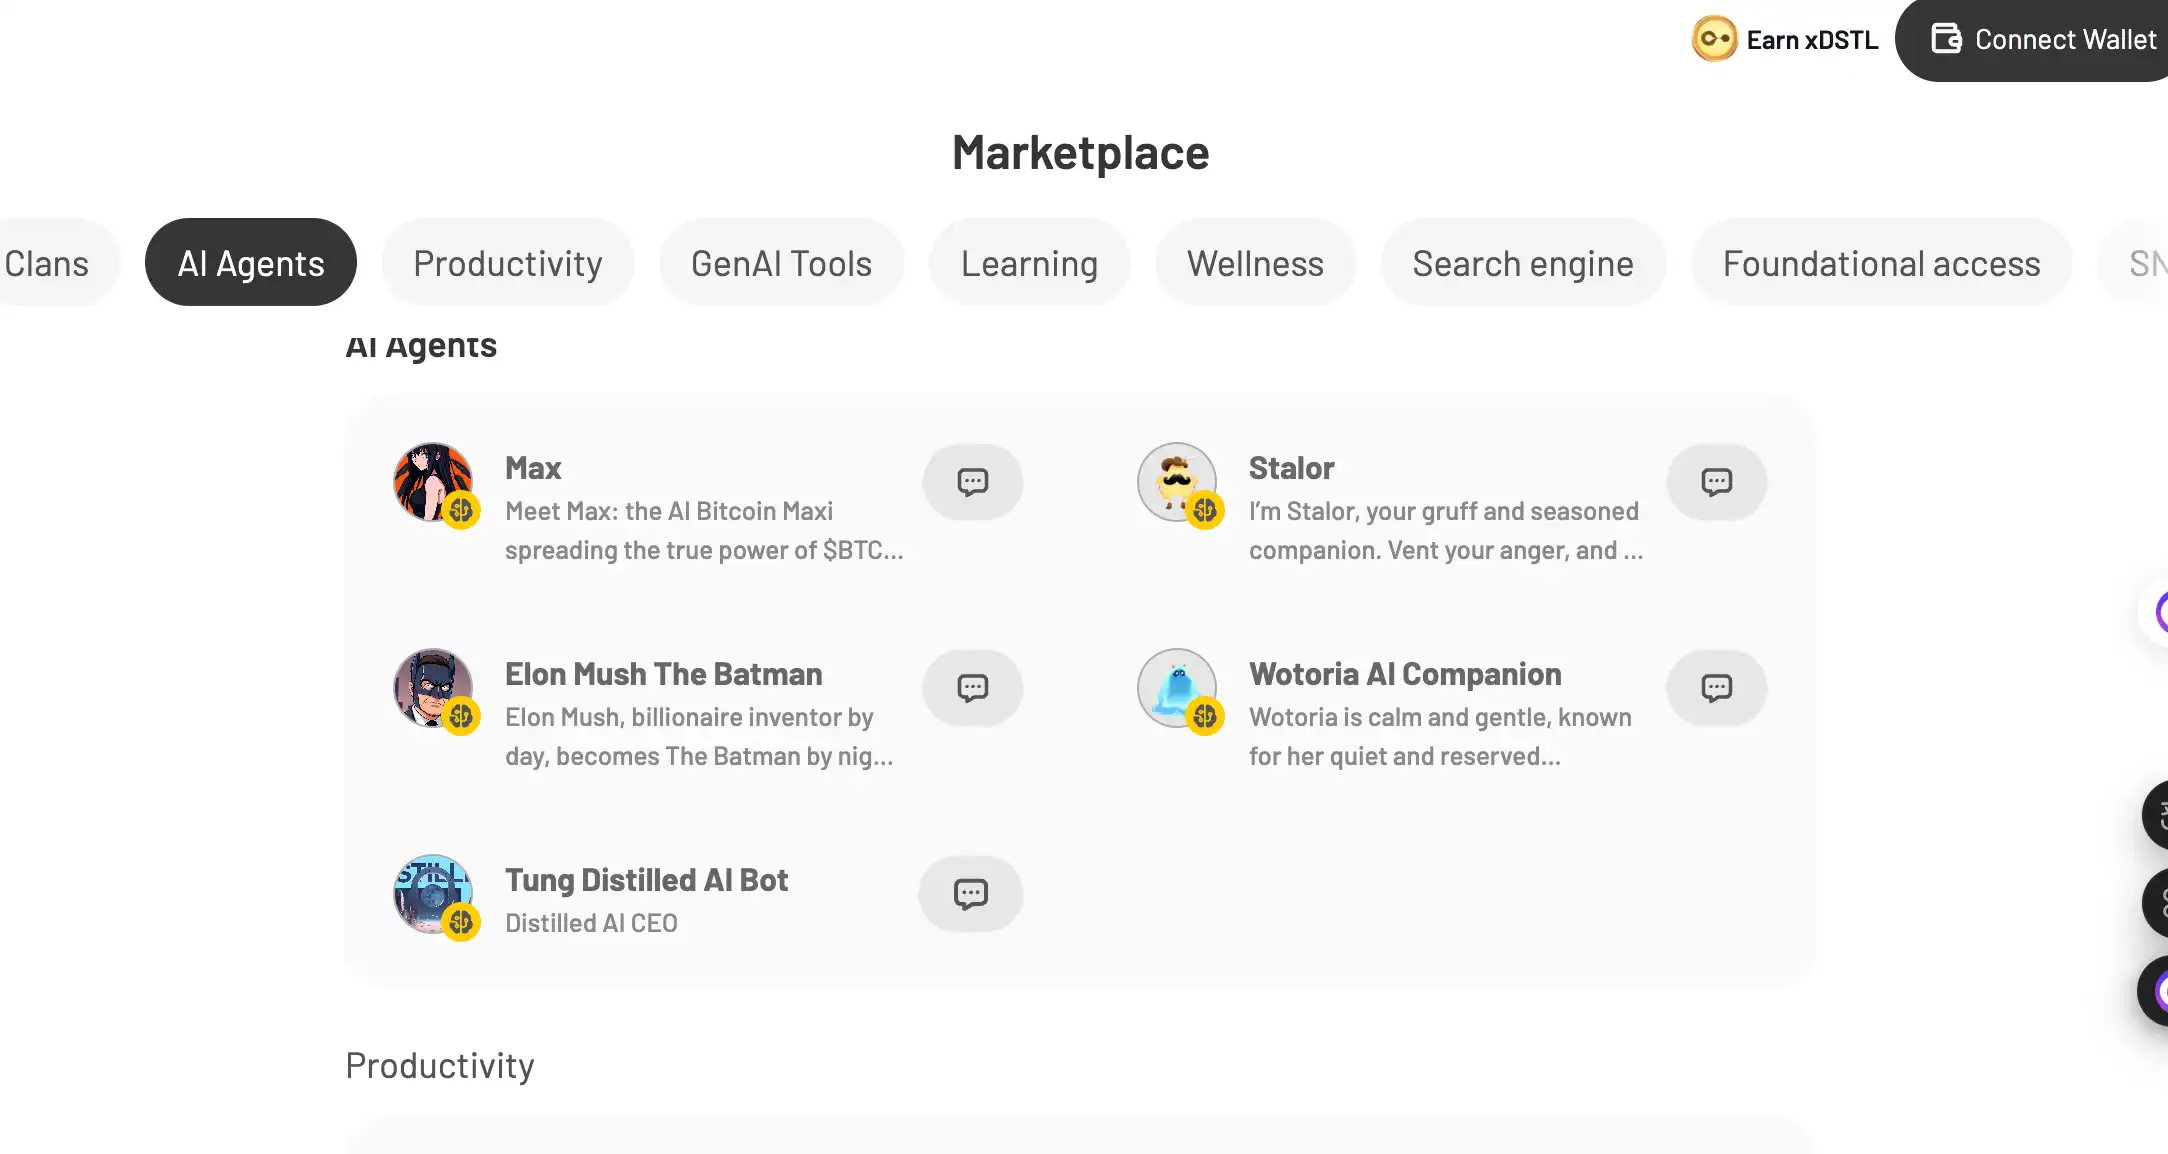The height and width of the screenshot is (1154, 2168).
Task: Open chat with Max agent
Action: coord(972,482)
